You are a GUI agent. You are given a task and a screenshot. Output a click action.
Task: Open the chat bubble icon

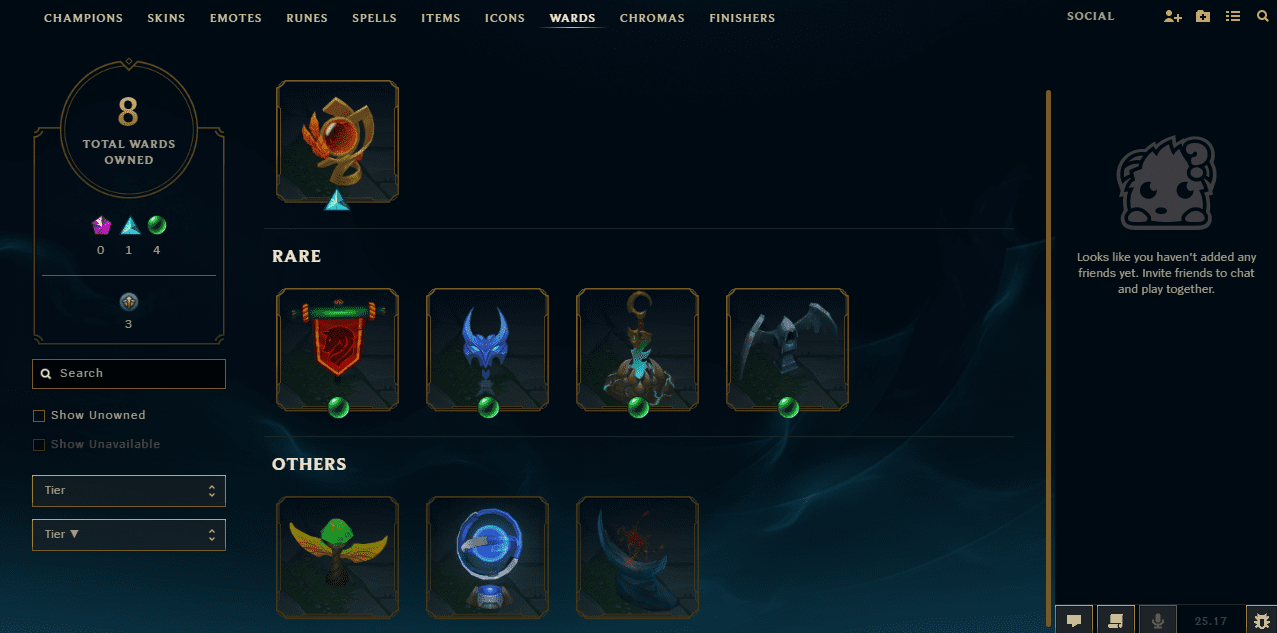(x=1074, y=620)
